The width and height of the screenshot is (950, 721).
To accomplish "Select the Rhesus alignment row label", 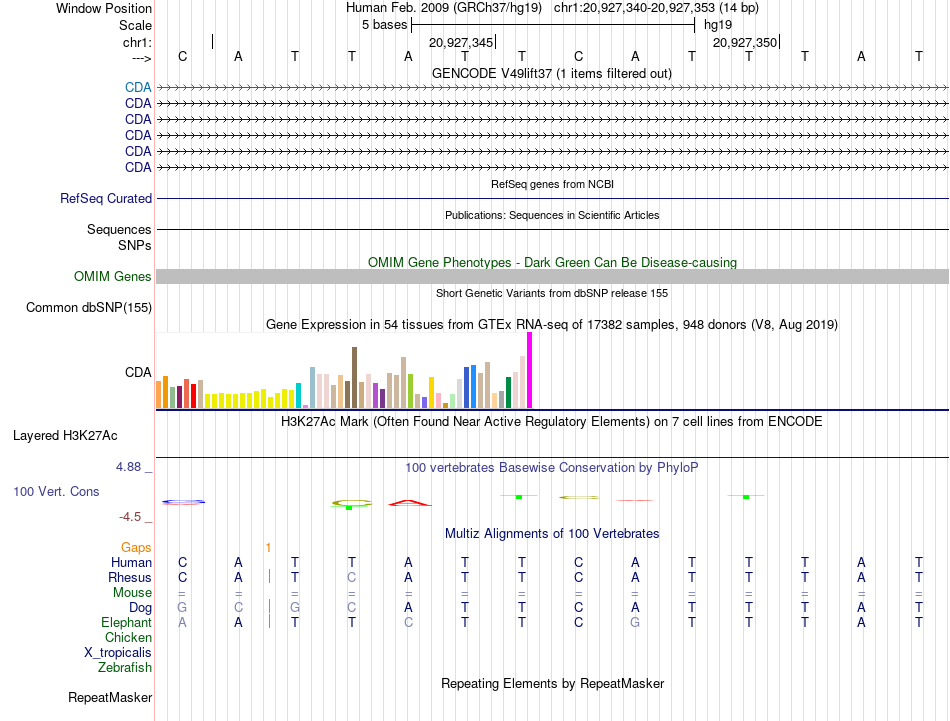I will click(x=130, y=578).
